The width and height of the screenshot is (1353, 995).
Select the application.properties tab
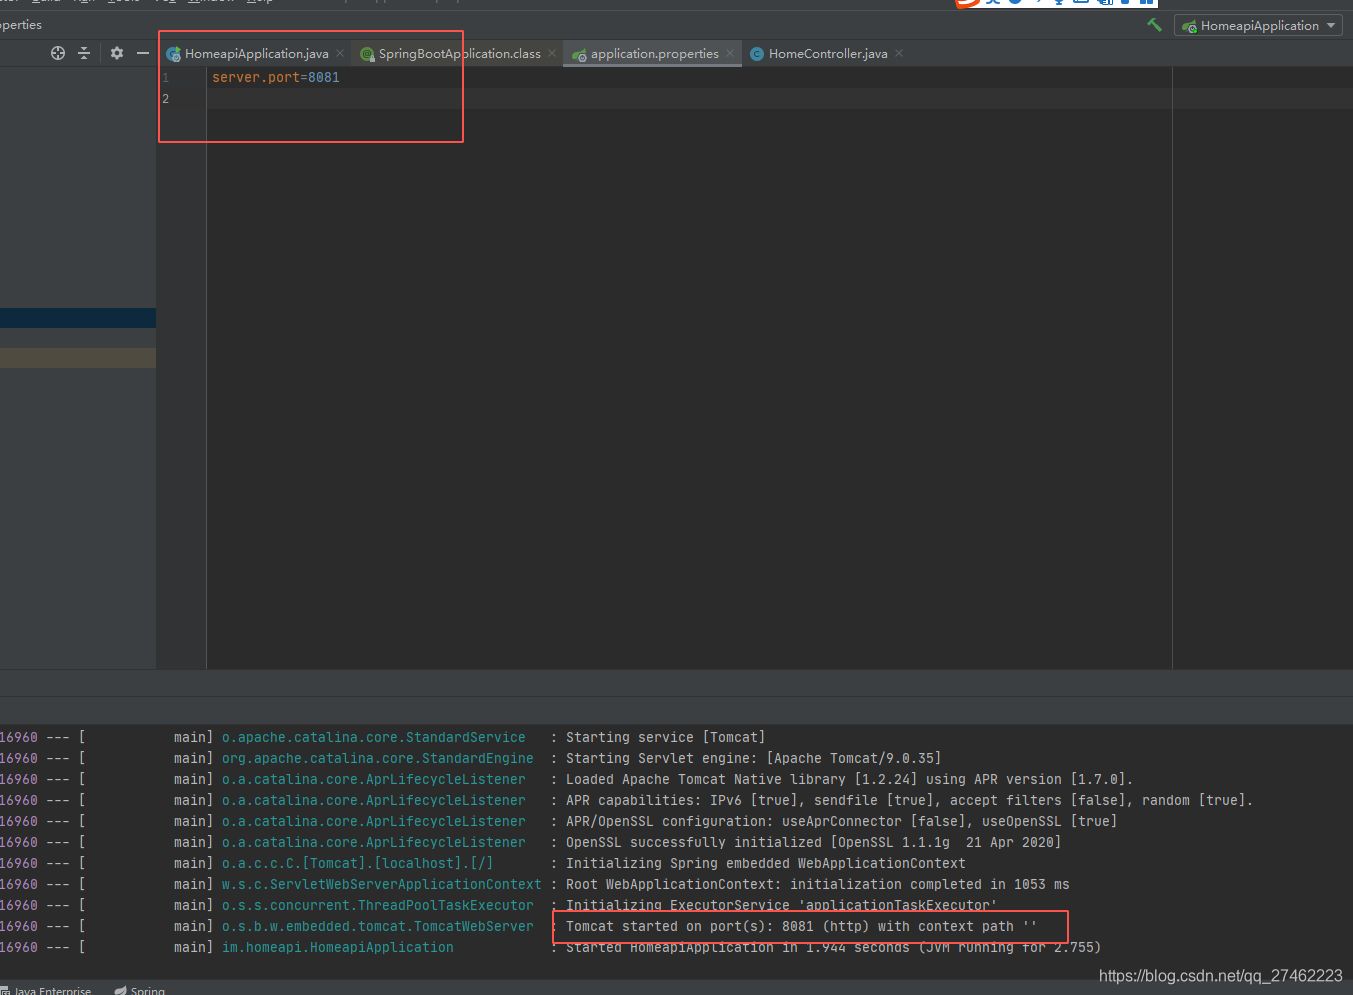654,54
